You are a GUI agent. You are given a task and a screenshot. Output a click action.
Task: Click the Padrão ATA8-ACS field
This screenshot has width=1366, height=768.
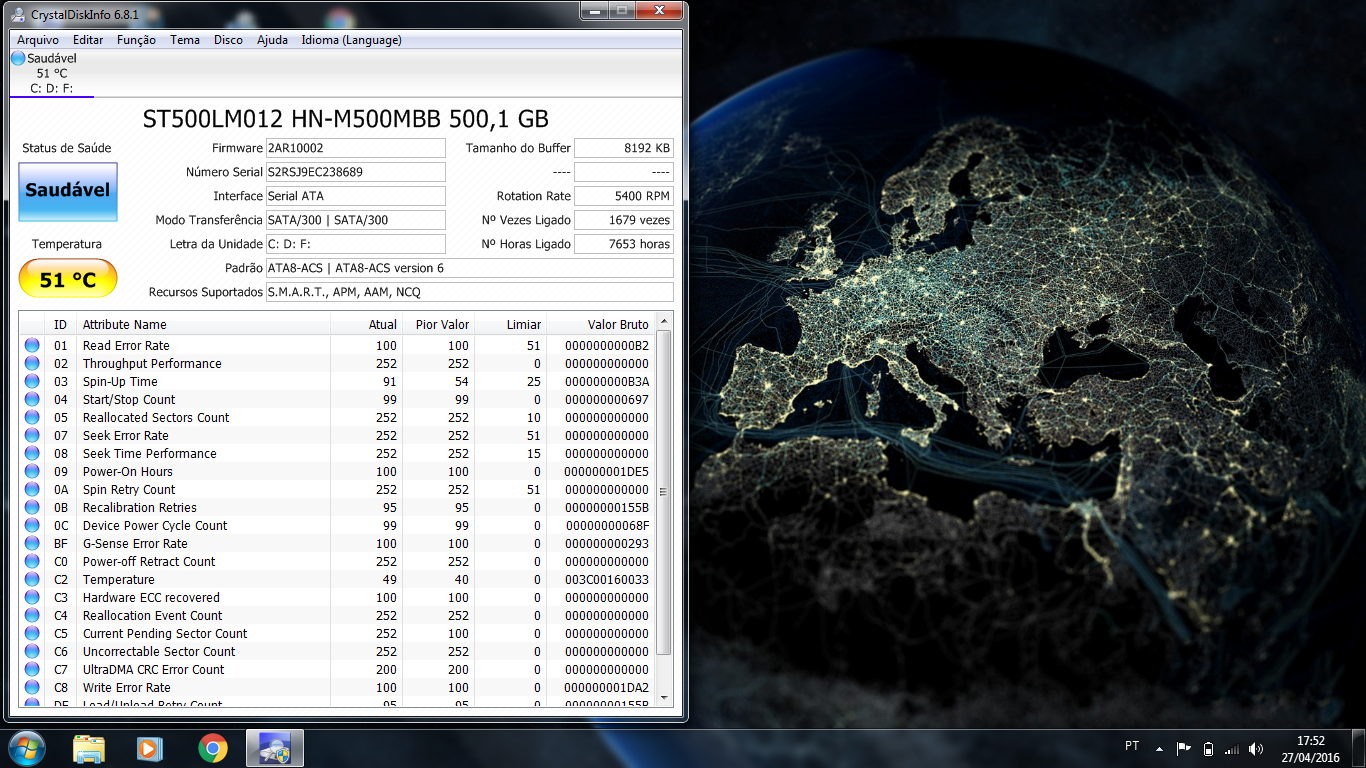[469, 268]
